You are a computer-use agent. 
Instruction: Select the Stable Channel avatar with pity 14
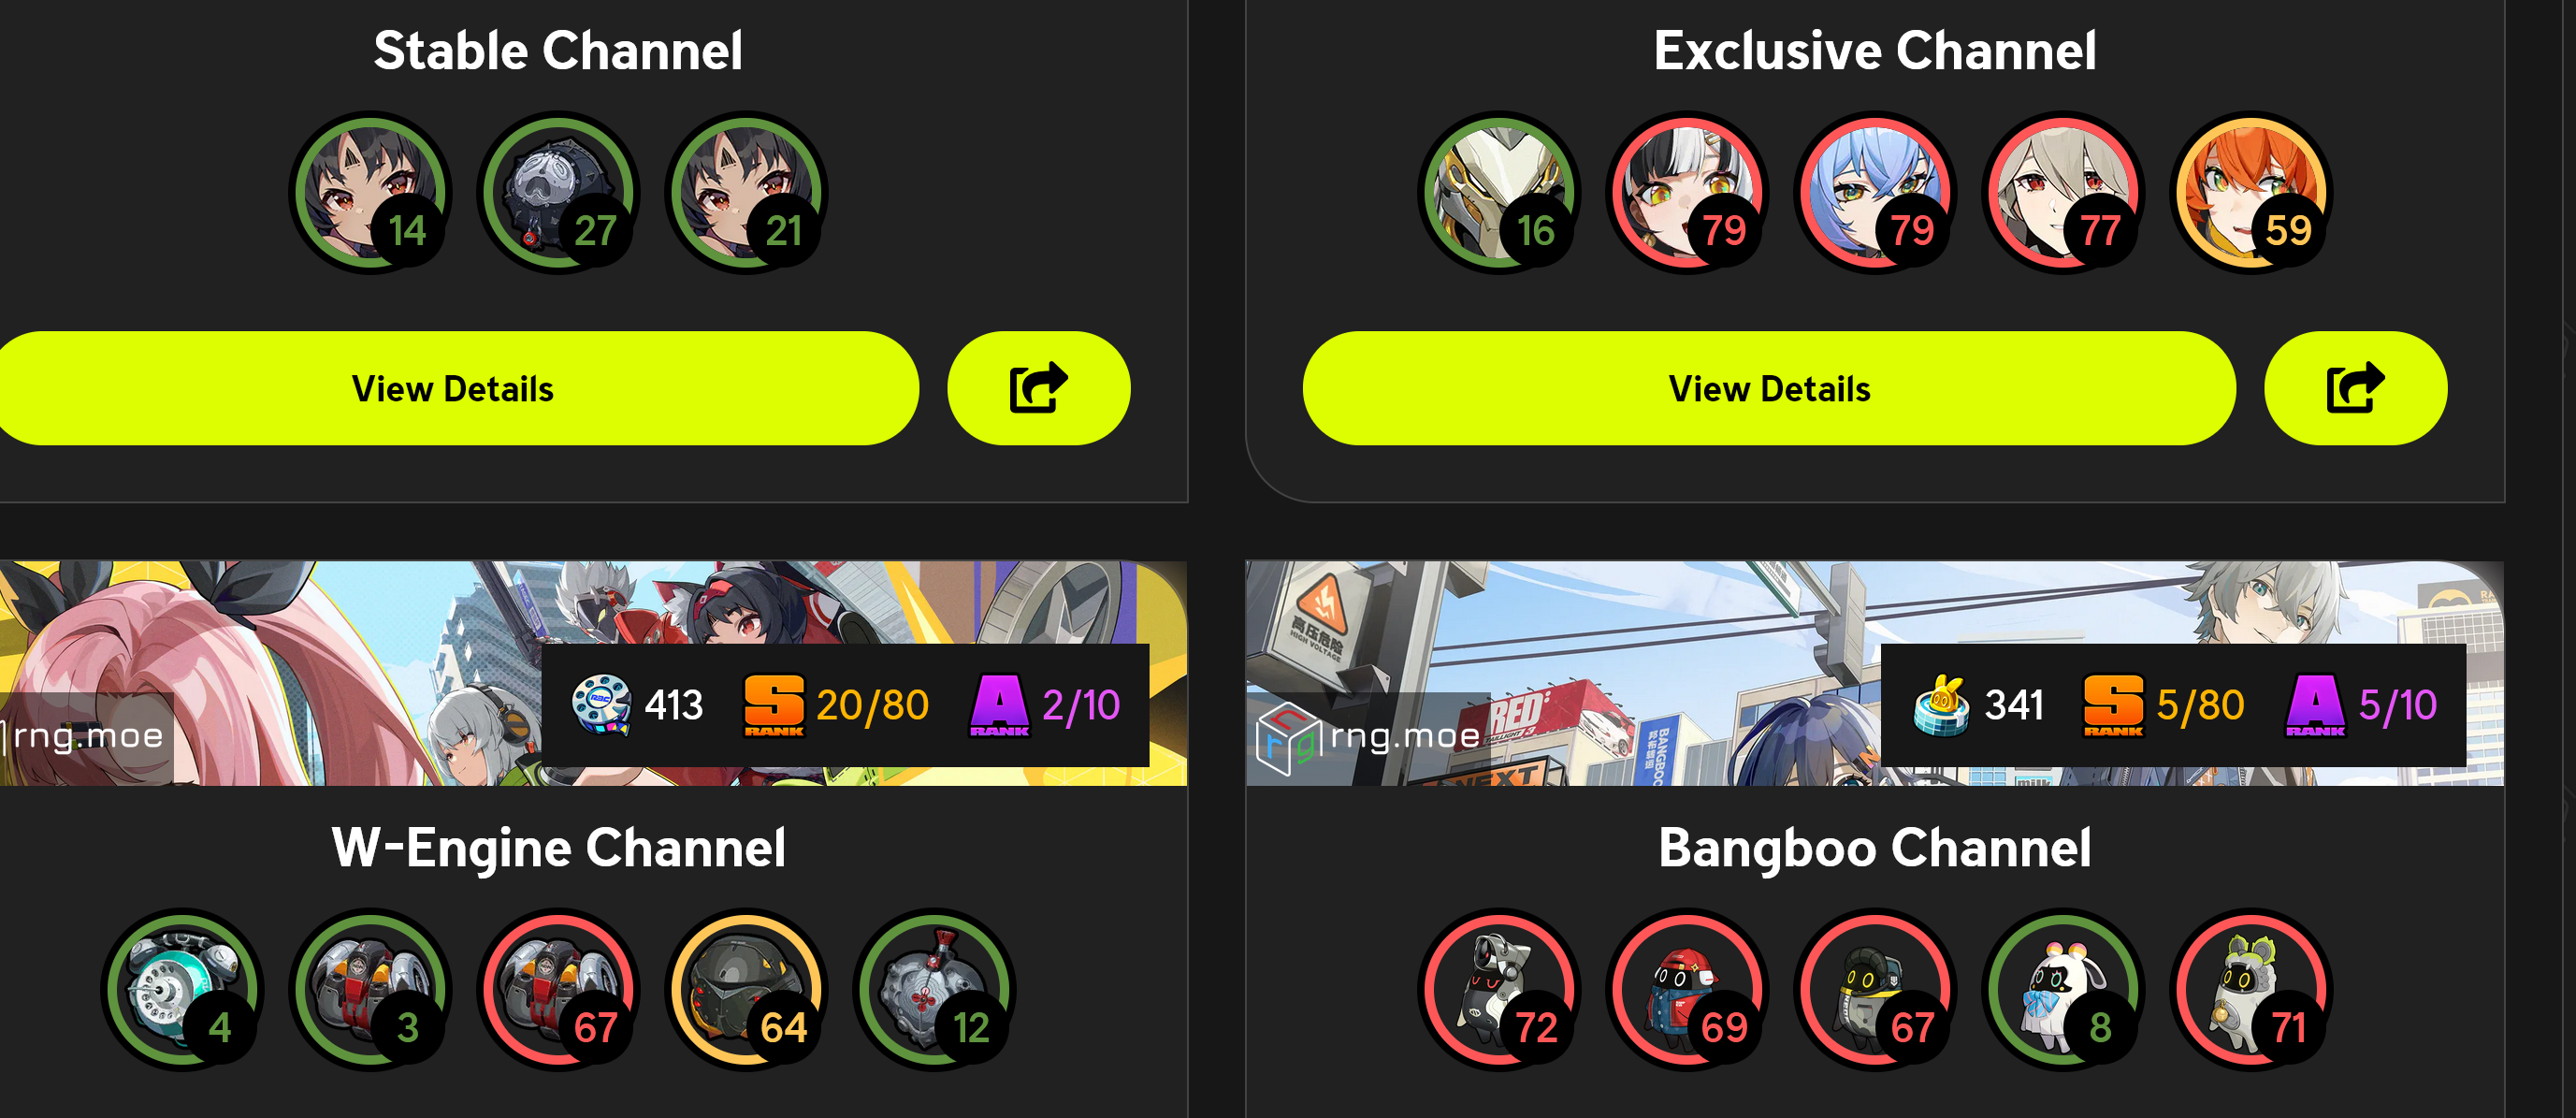[370, 192]
